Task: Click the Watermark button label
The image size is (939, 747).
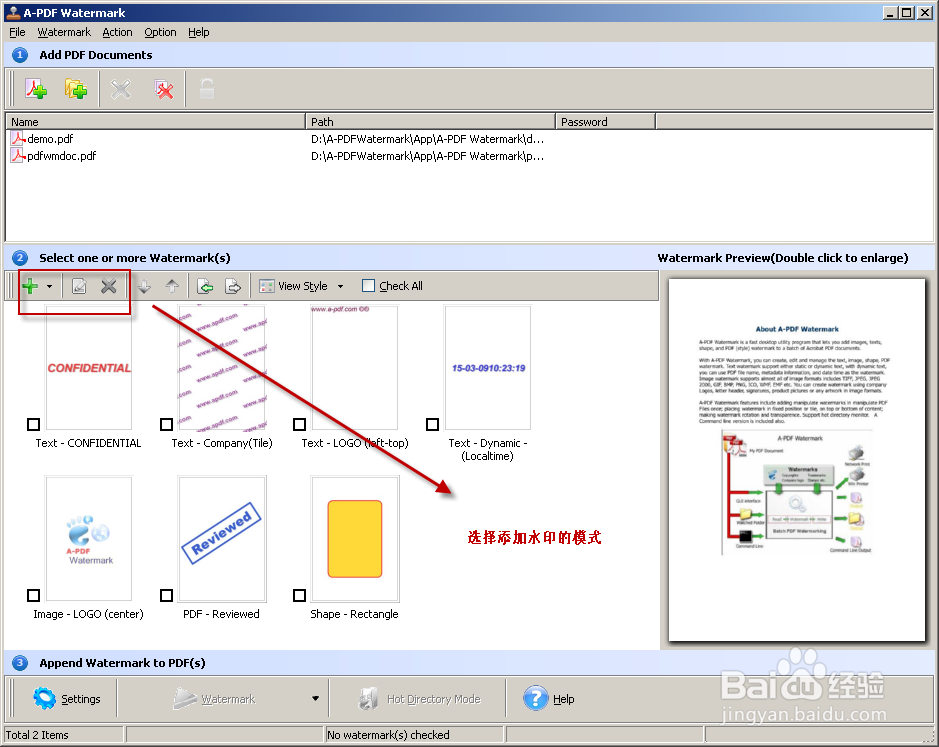Action: pos(228,699)
